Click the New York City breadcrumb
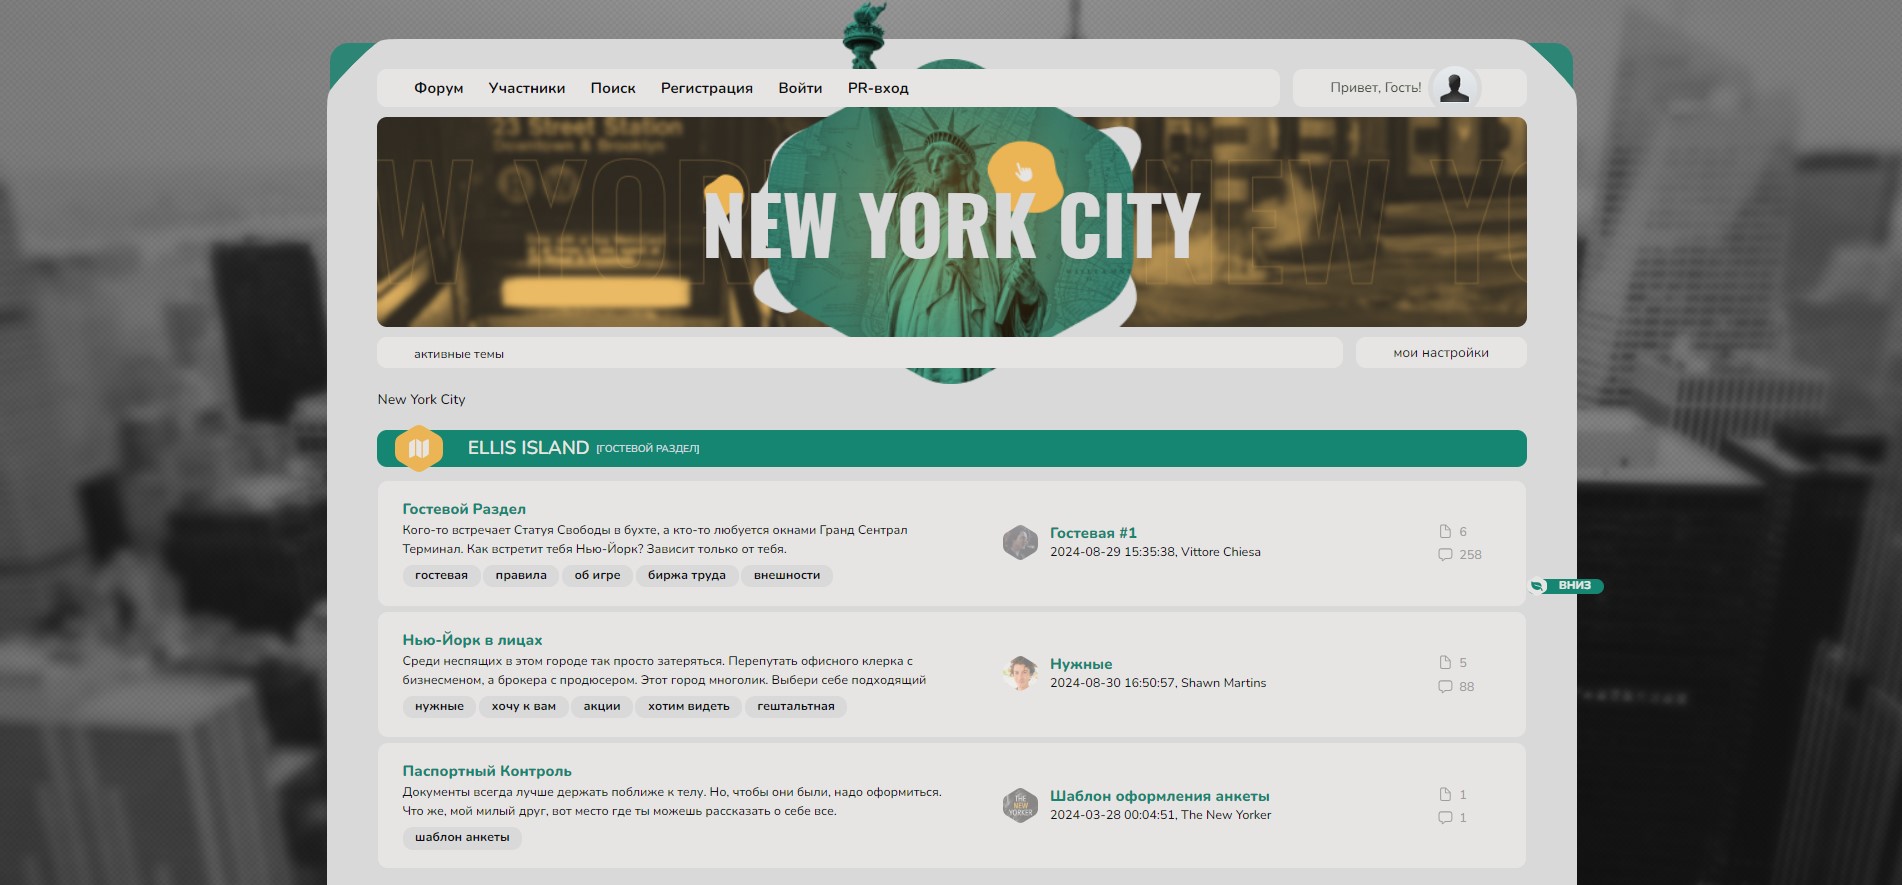The width and height of the screenshot is (1902, 885). [x=421, y=399]
